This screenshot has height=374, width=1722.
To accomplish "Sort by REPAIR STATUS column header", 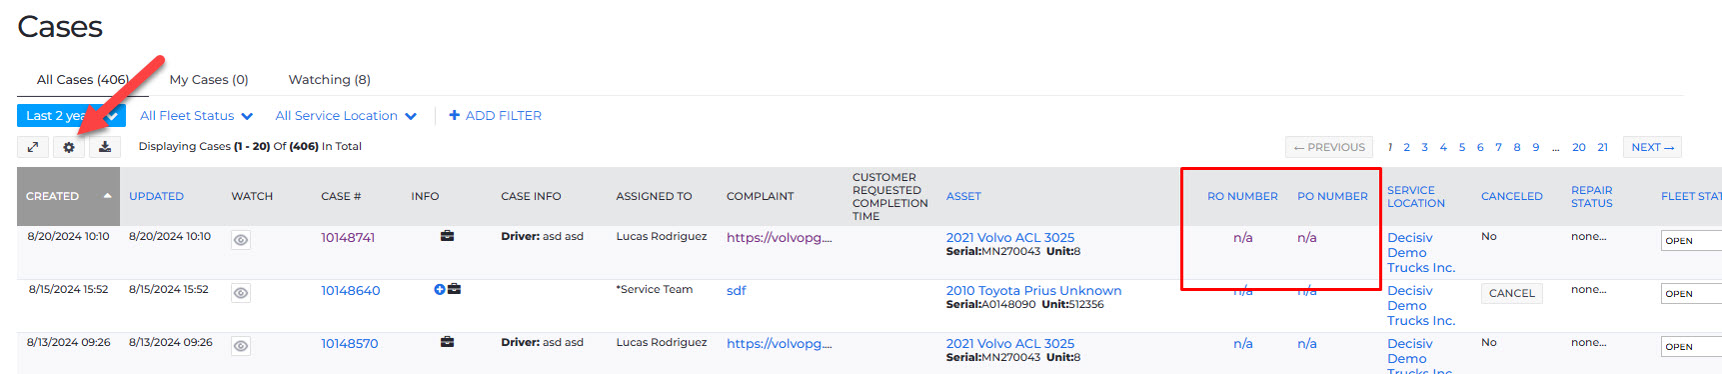I will [1592, 197].
